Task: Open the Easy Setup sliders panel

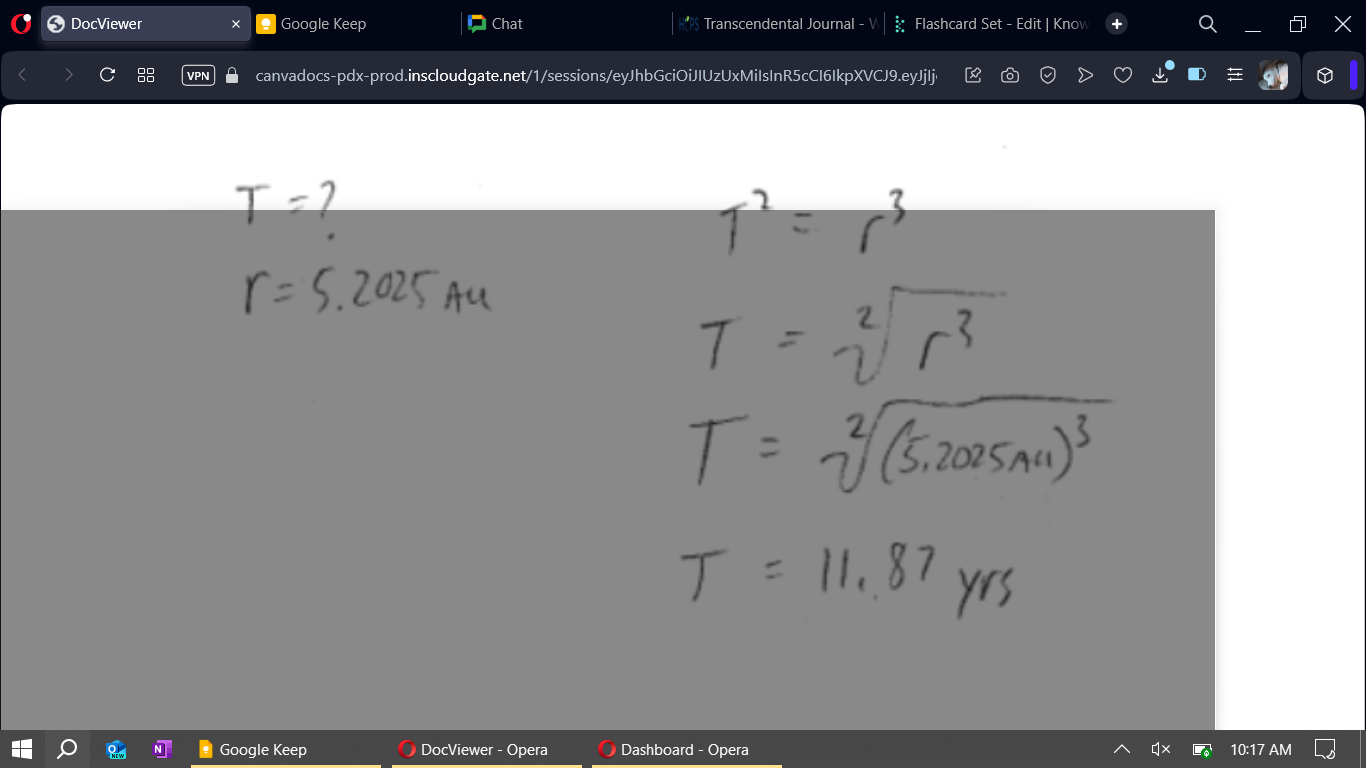Action: point(1235,75)
